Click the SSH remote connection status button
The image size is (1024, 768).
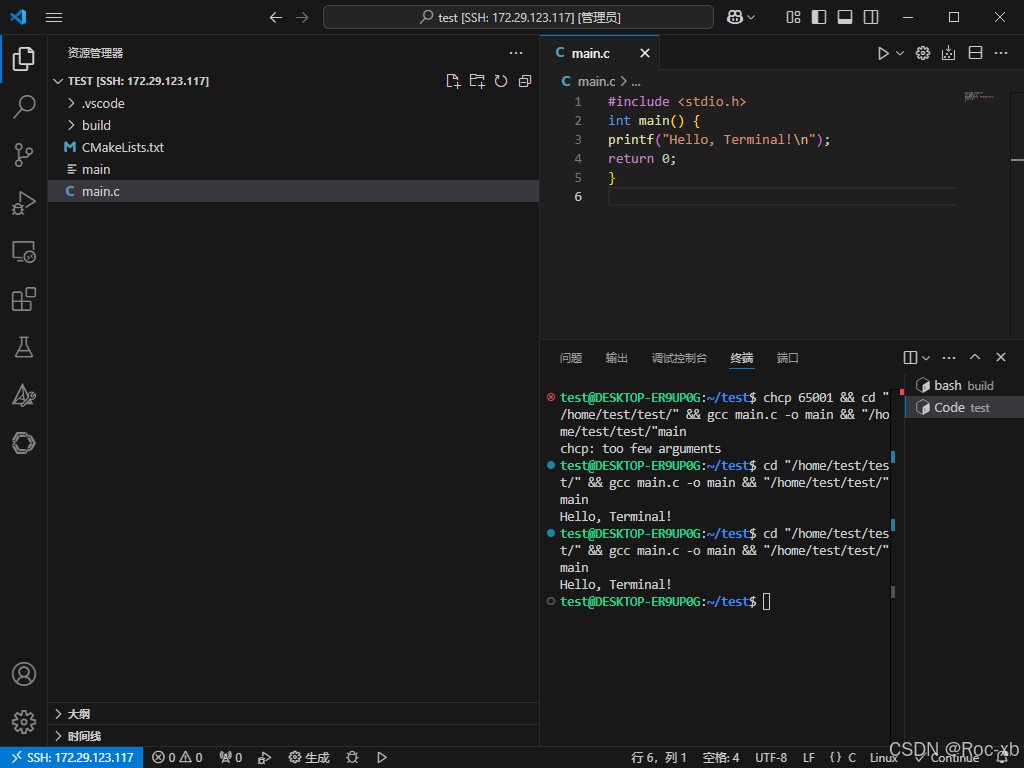pos(72,757)
